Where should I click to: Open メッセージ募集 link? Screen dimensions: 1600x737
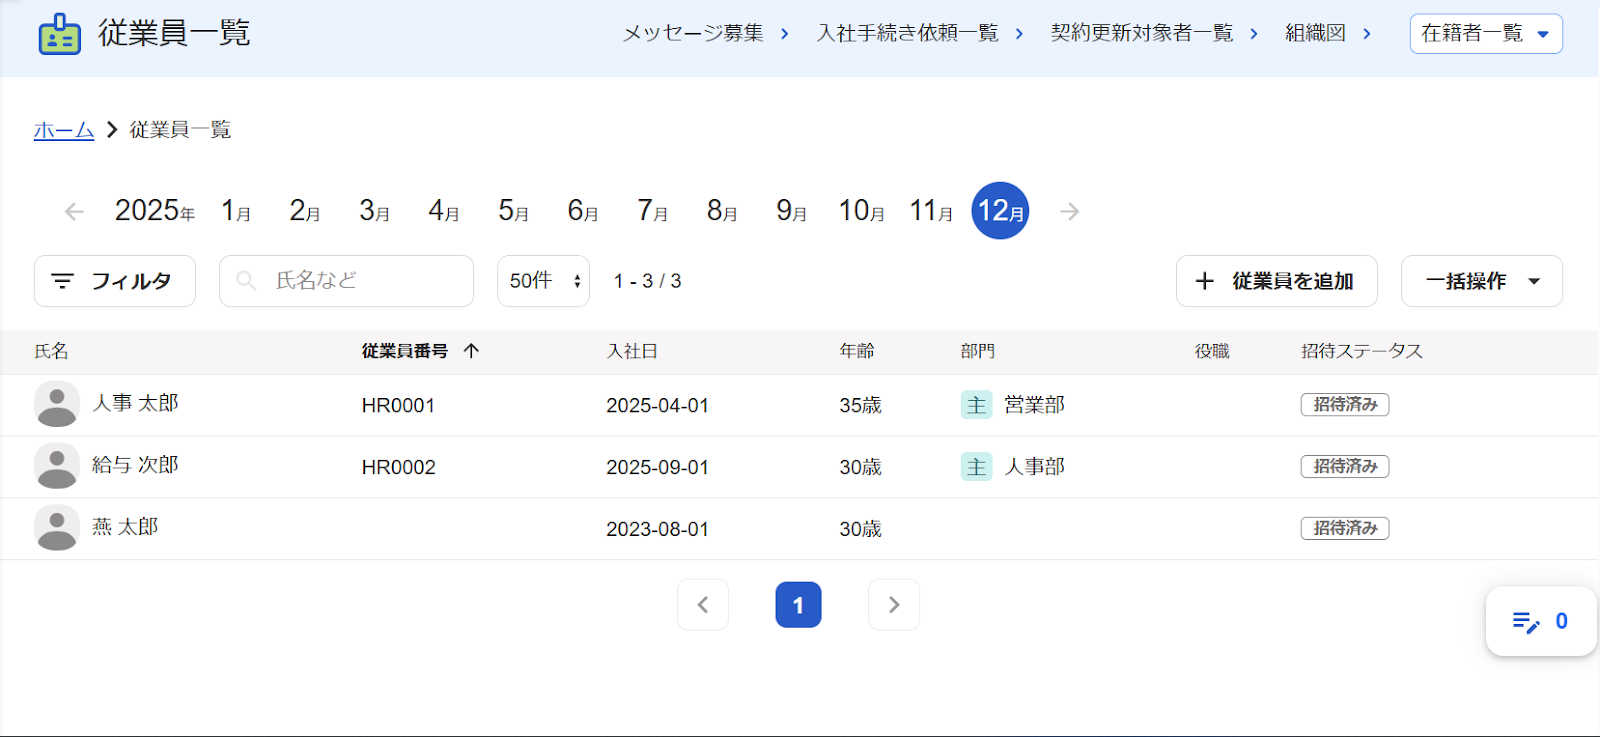(x=706, y=33)
